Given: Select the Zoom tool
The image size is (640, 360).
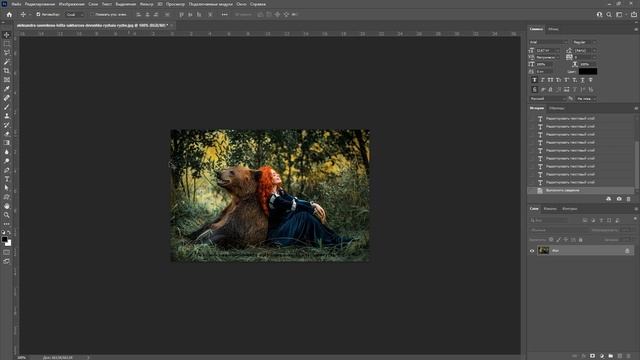Looking at the screenshot, I should tap(7, 215).
